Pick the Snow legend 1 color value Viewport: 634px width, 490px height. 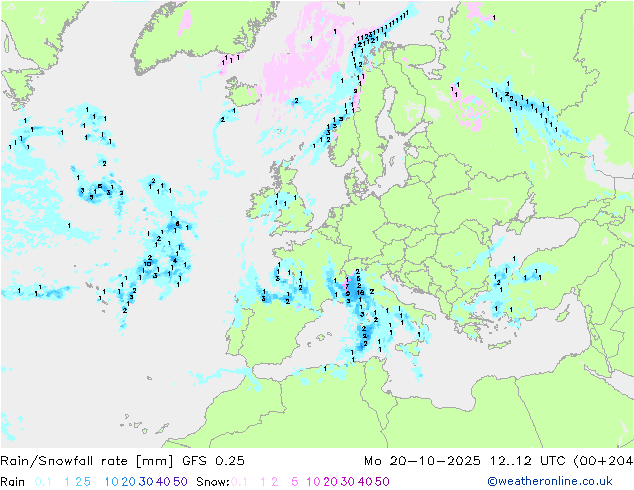(x=263, y=482)
